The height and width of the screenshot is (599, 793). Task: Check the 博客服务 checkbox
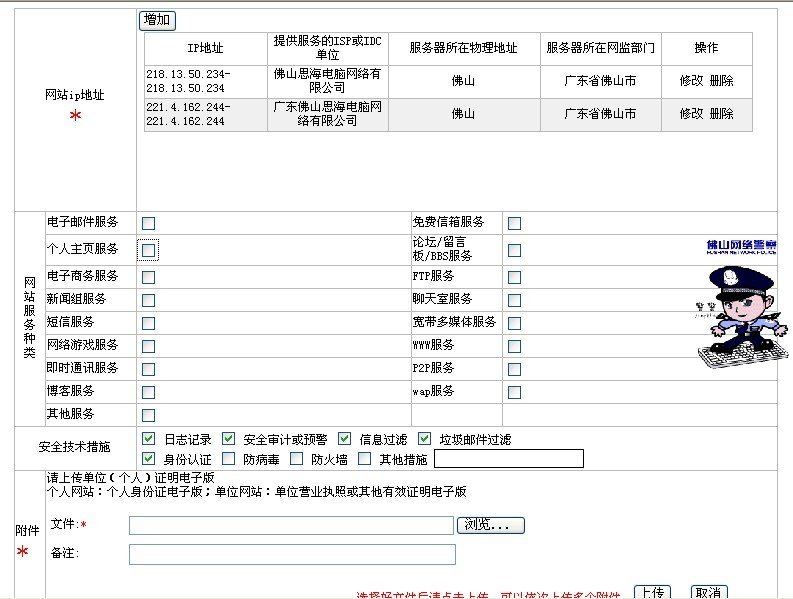point(148,393)
